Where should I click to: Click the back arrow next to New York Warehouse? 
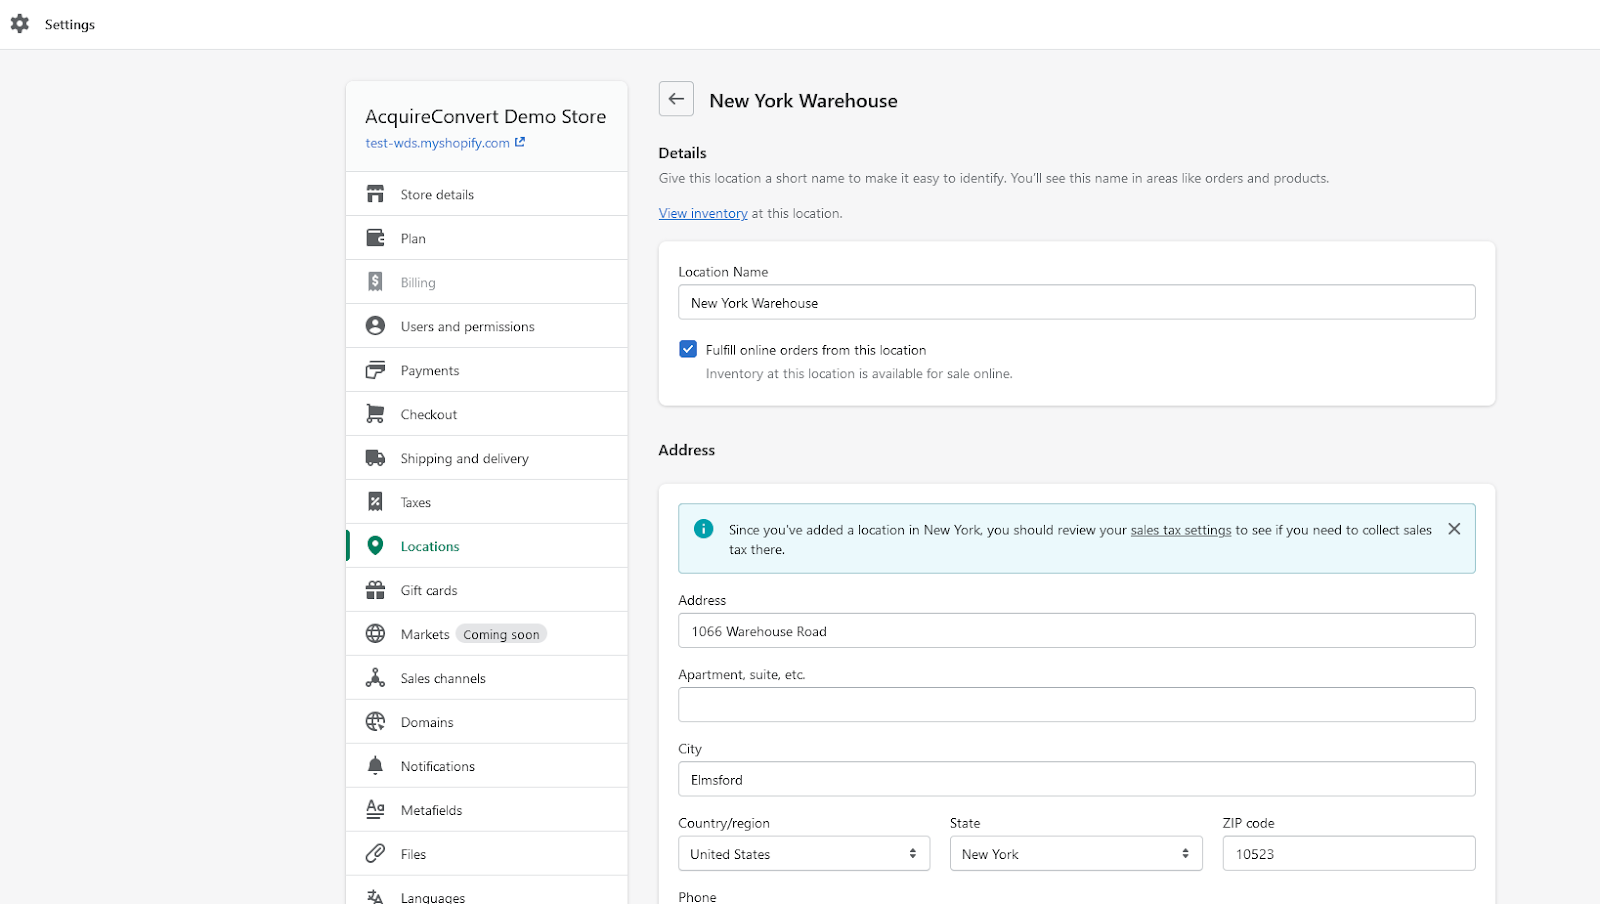(676, 99)
